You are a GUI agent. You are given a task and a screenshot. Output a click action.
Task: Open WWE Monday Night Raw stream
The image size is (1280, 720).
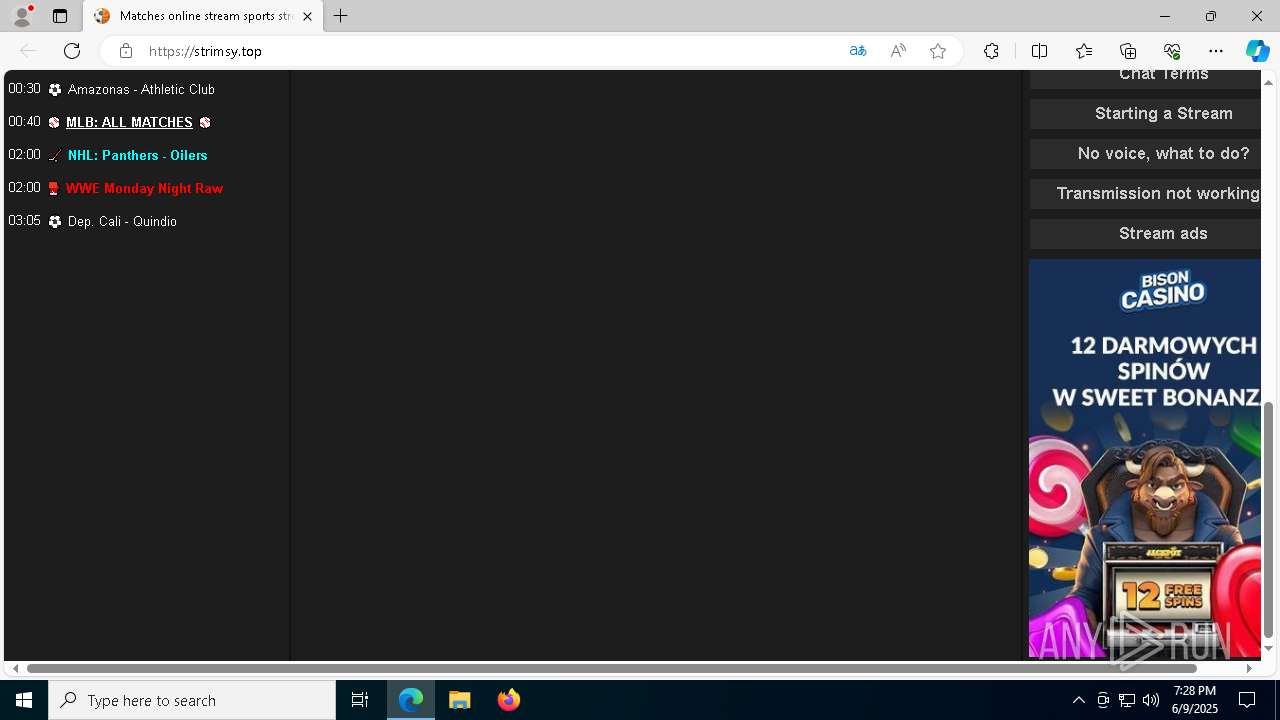(144, 188)
